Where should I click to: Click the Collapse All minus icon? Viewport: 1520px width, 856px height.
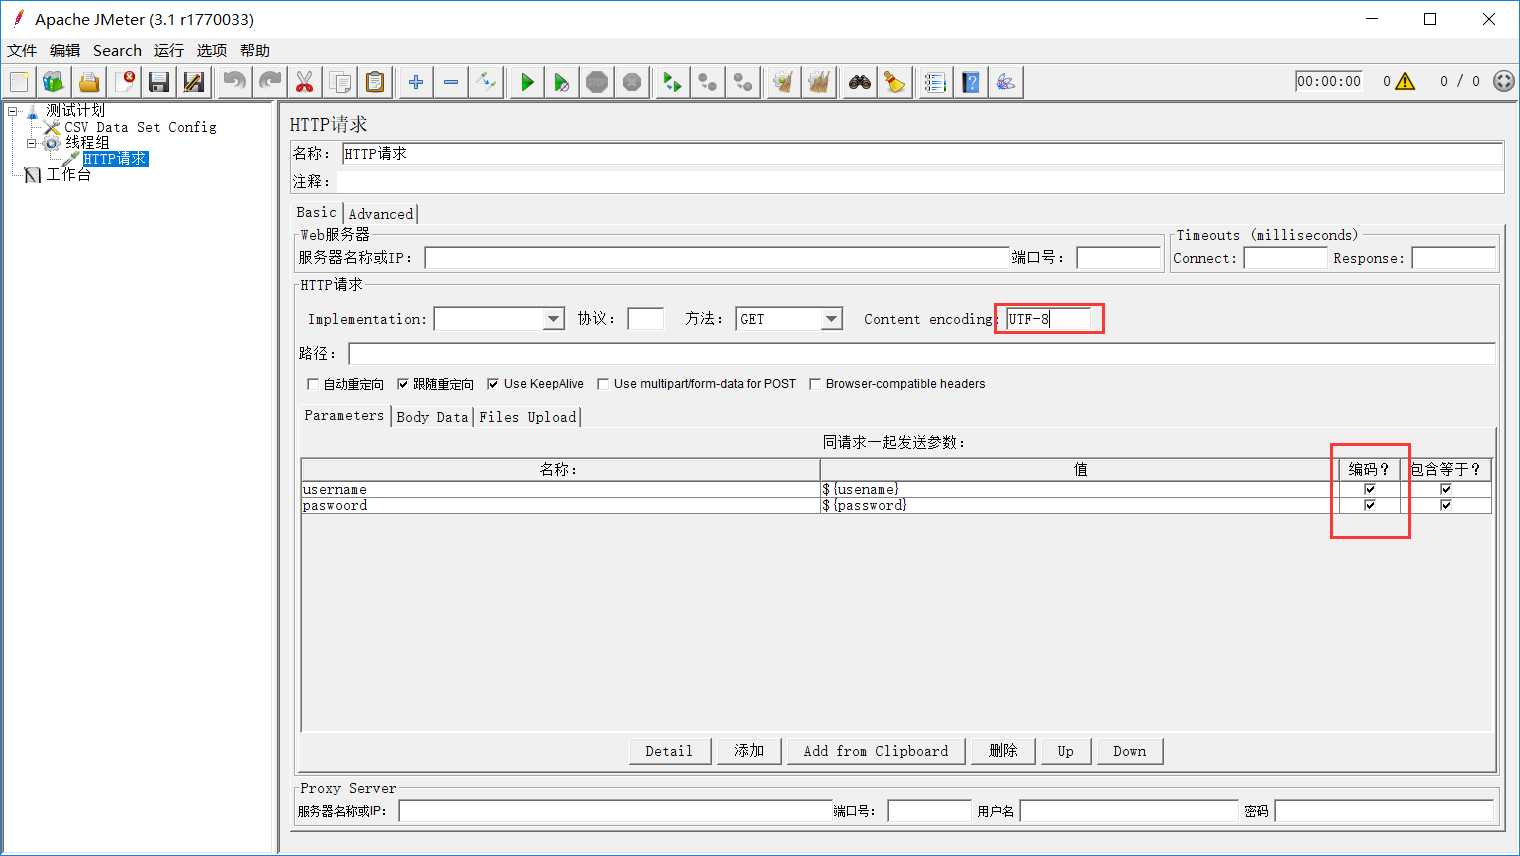[x=451, y=82]
